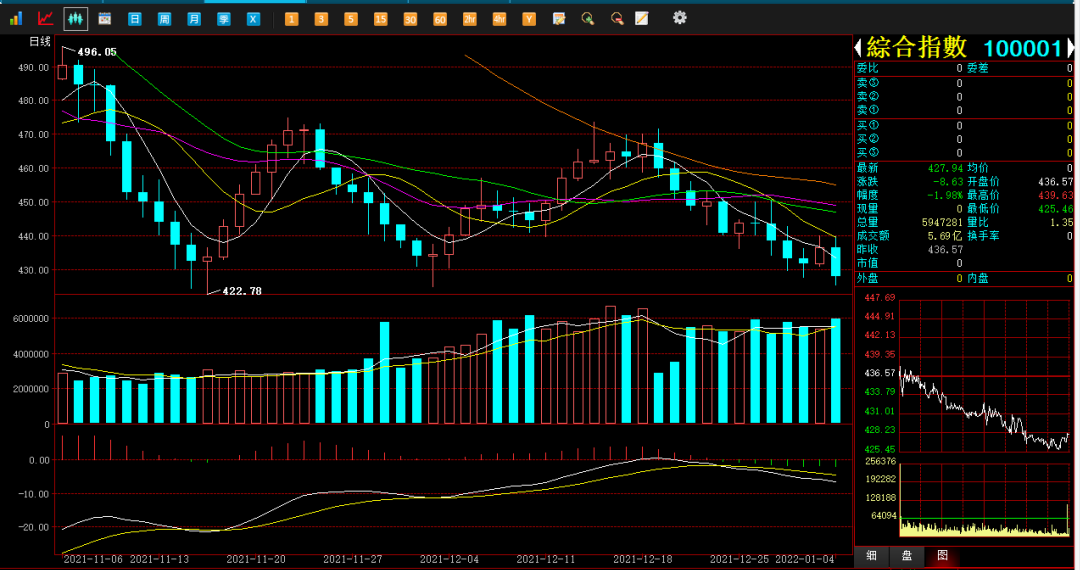Click the 换手率 label

click(x=984, y=236)
